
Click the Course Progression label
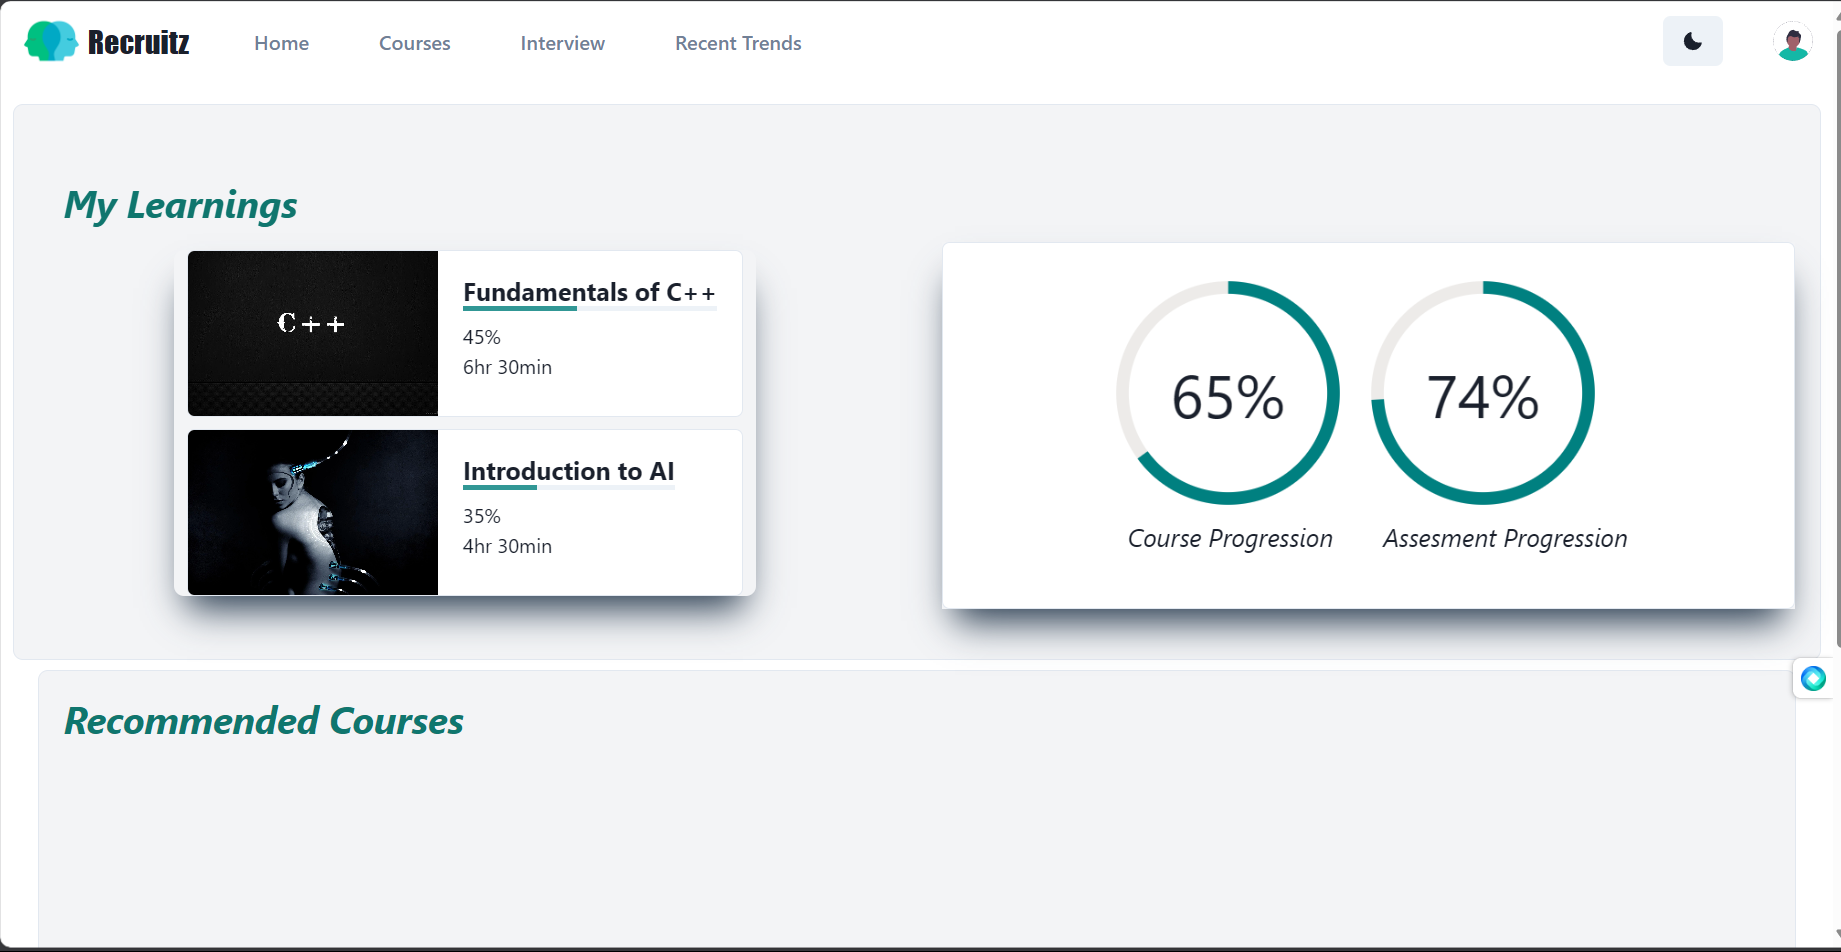[1229, 539]
